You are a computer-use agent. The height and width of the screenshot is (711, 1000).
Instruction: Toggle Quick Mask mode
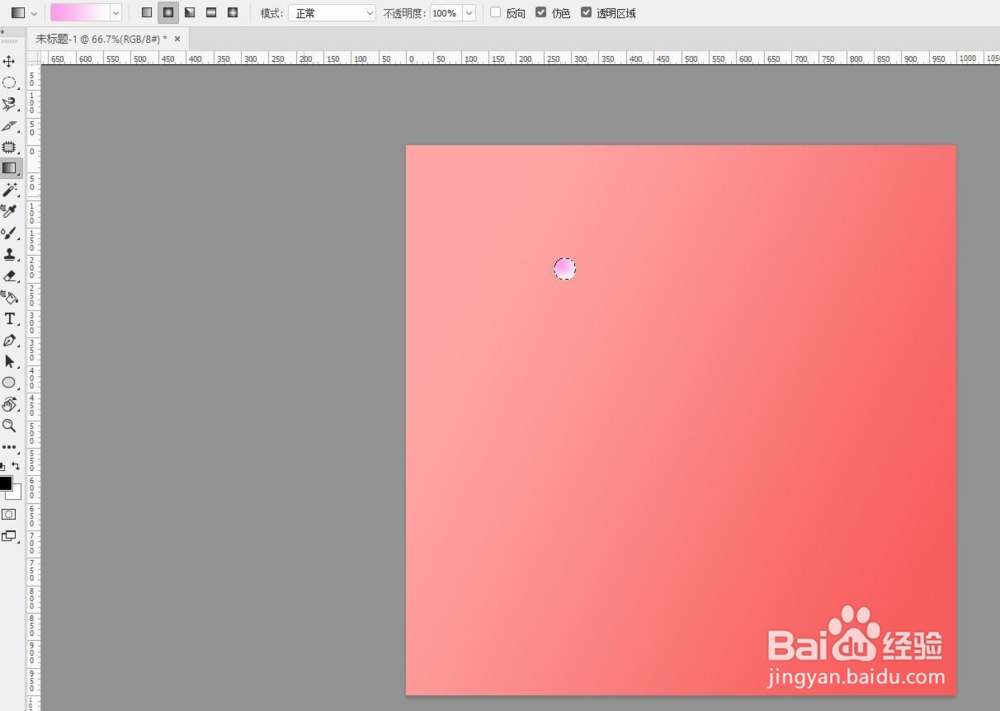(9, 515)
